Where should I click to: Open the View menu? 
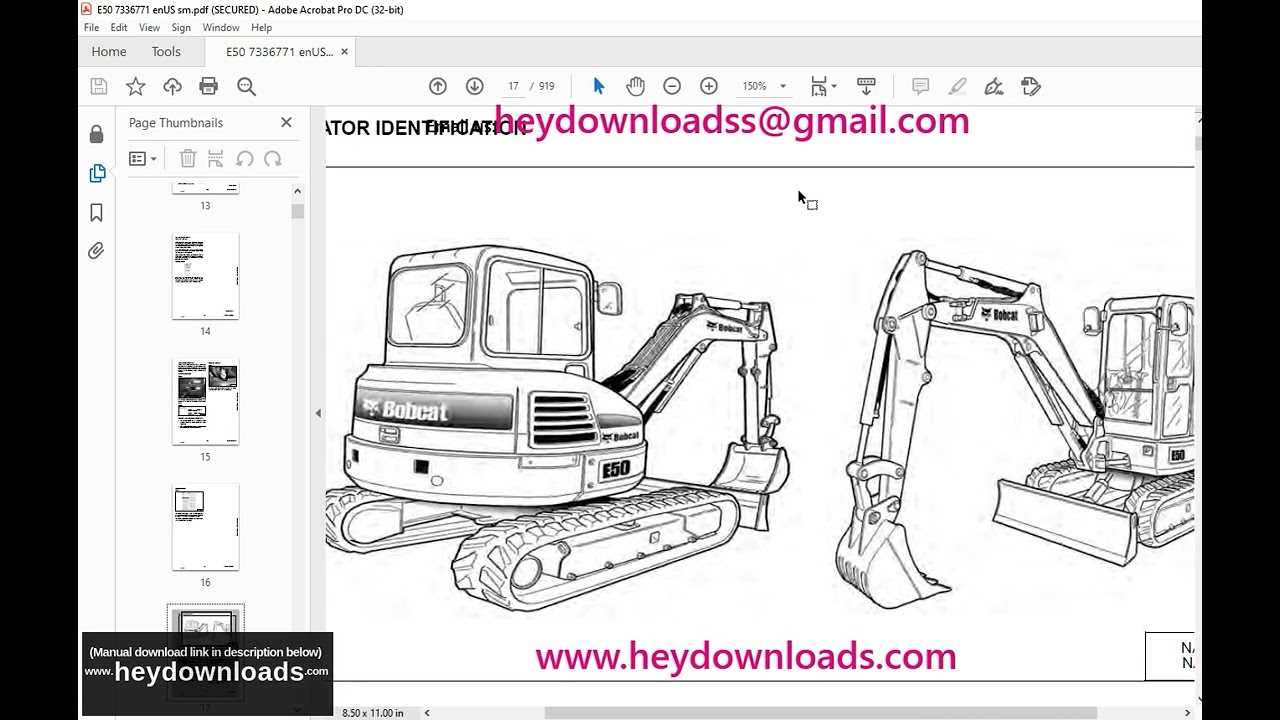[x=149, y=28]
